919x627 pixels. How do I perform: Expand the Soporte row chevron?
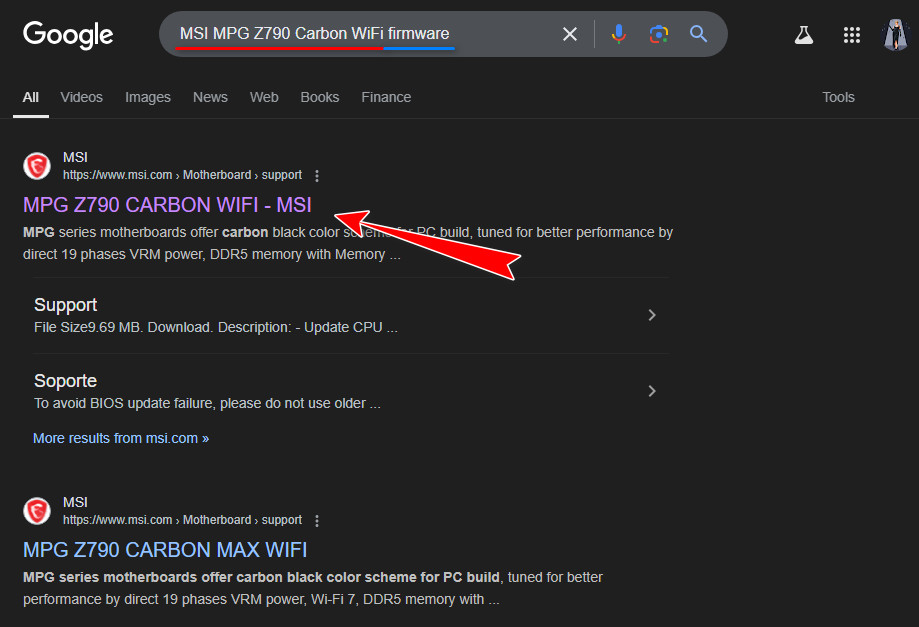652,391
